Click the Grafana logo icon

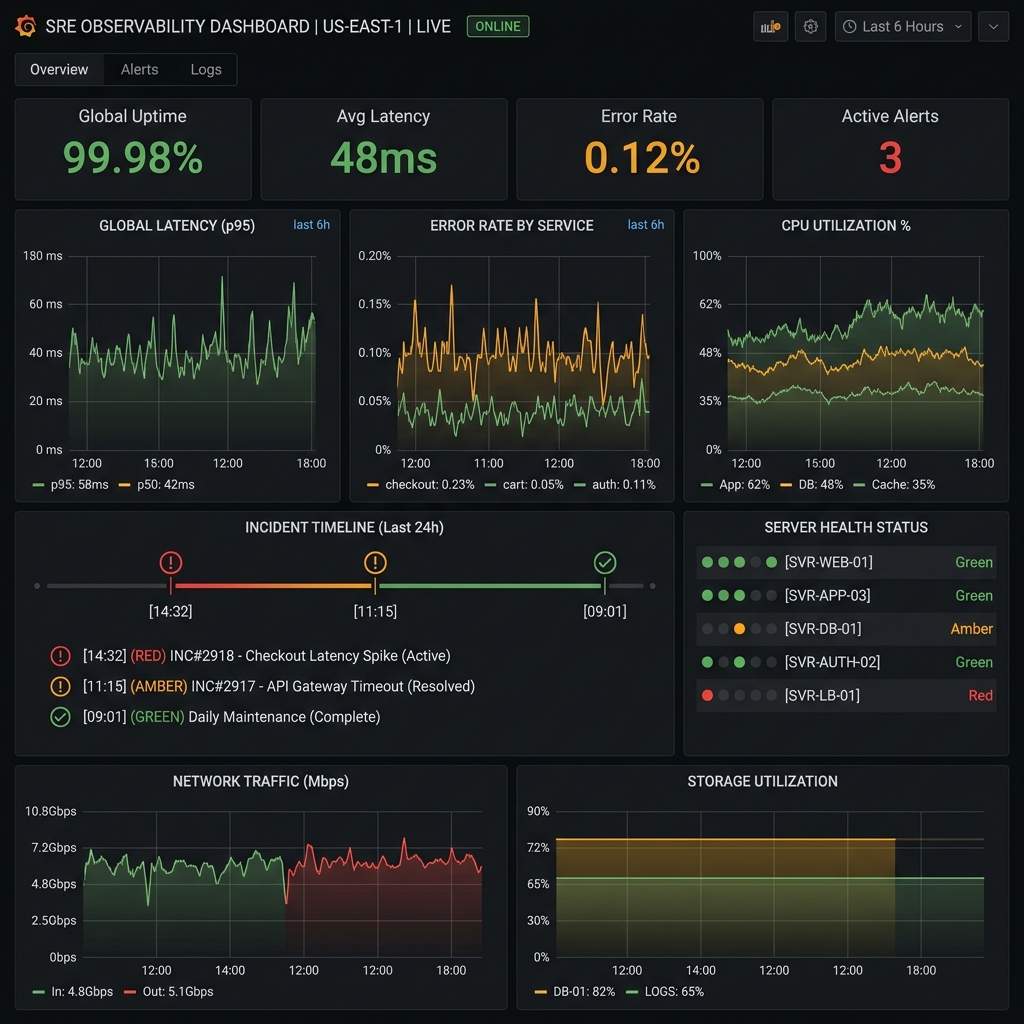click(26, 26)
